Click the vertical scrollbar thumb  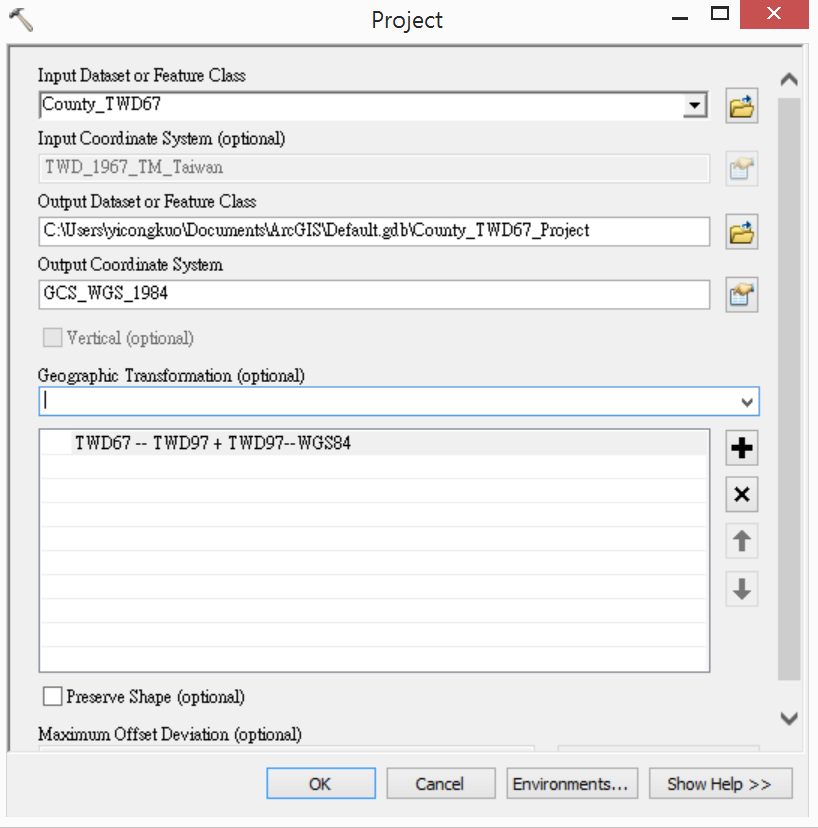789,389
